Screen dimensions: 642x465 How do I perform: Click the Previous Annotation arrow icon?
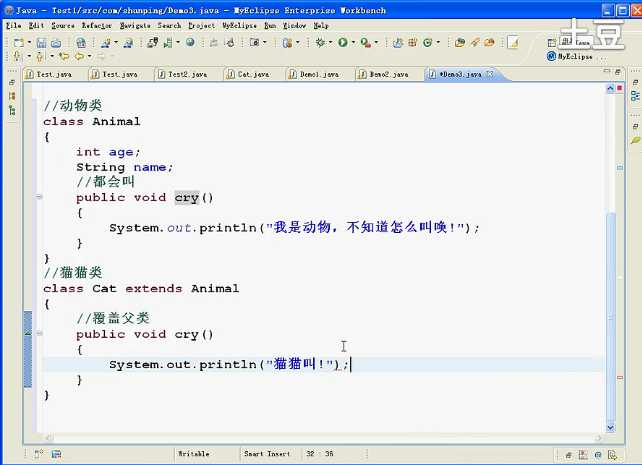[40, 56]
